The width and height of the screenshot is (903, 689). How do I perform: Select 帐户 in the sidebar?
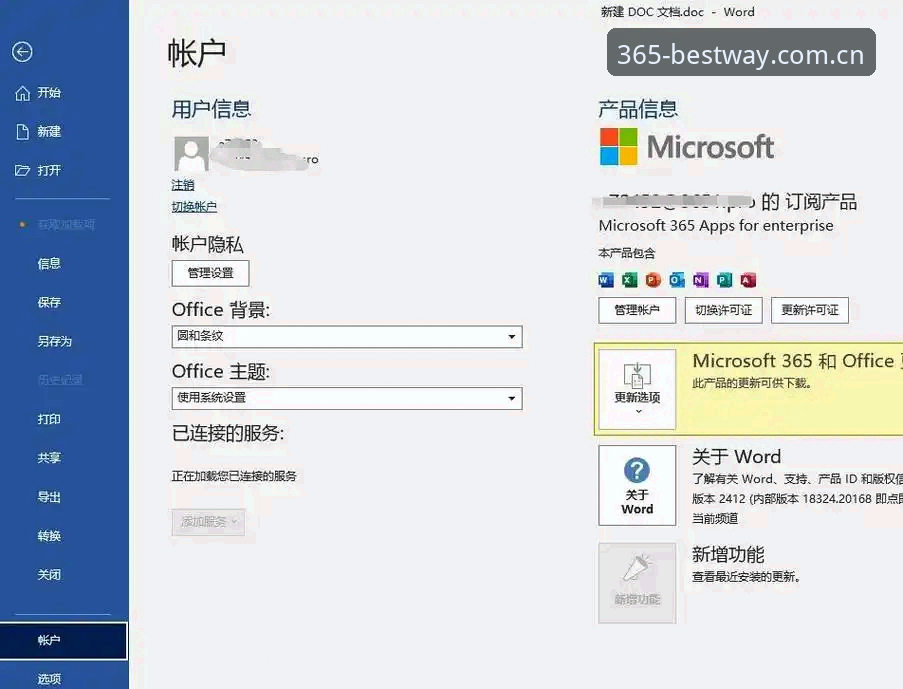(63, 641)
